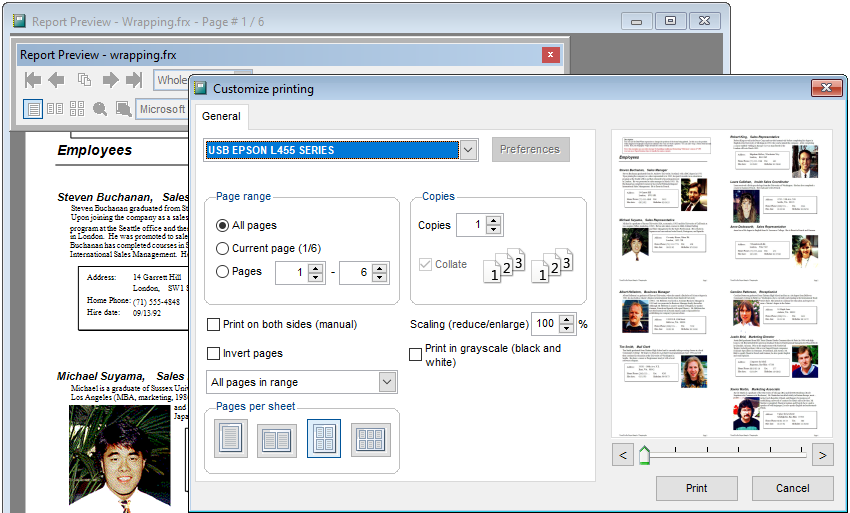The width and height of the screenshot is (850, 513).
Task: Click the Scaling percentage input field
Action: pyautogui.click(x=545, y=324)
